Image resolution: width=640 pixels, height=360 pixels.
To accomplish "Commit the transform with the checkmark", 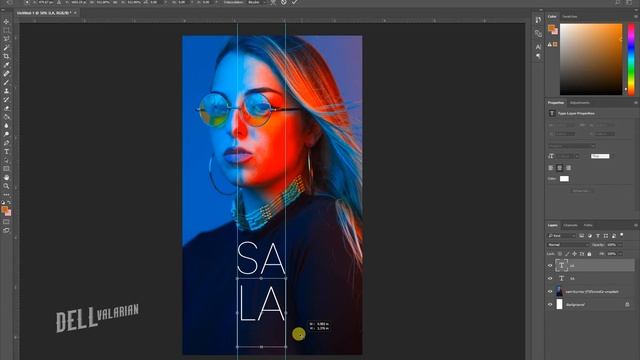I will point(294,2).
